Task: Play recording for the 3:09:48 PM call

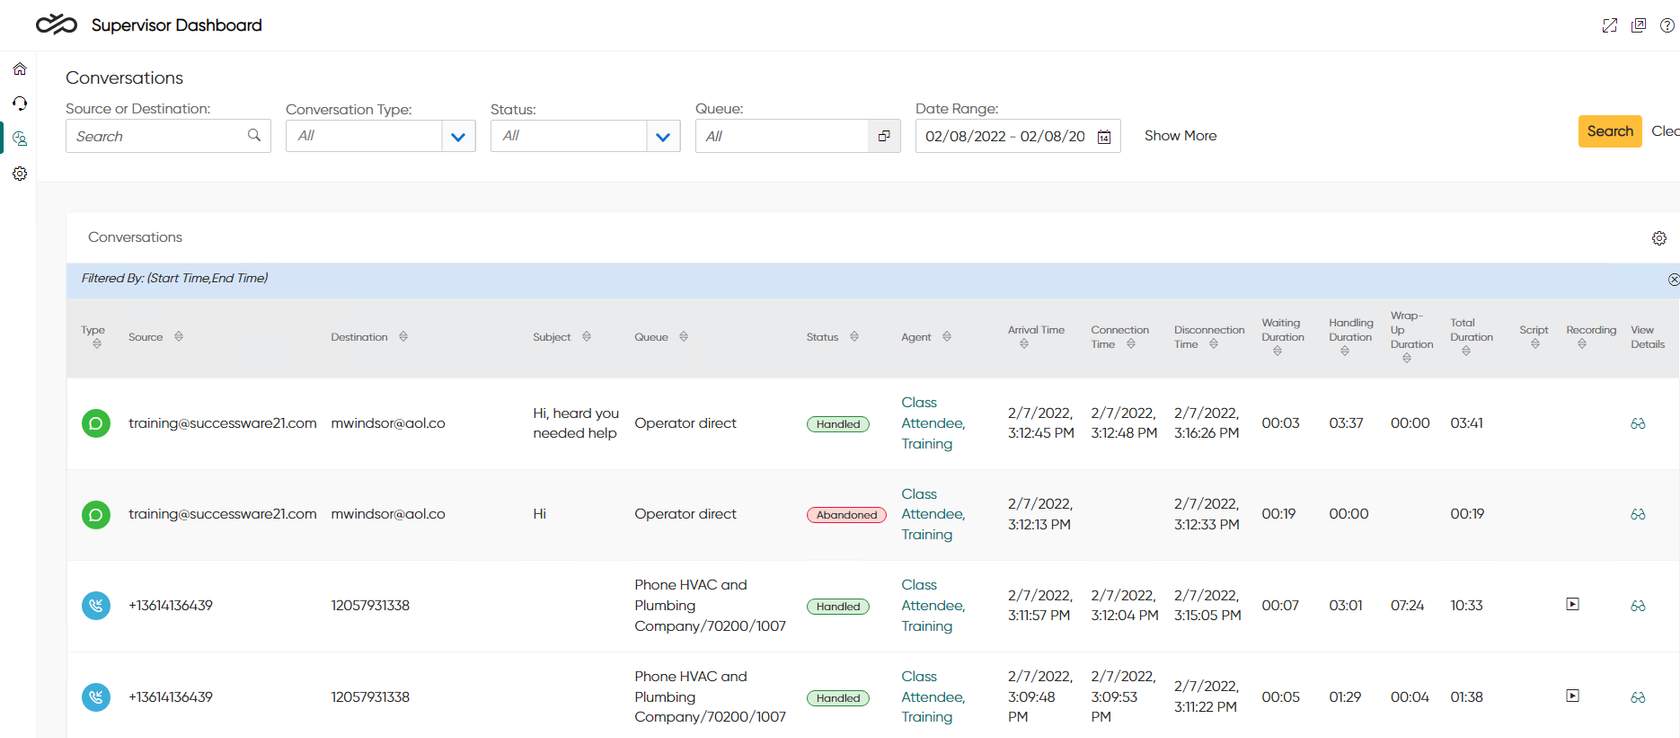Action: point(1572,696)
